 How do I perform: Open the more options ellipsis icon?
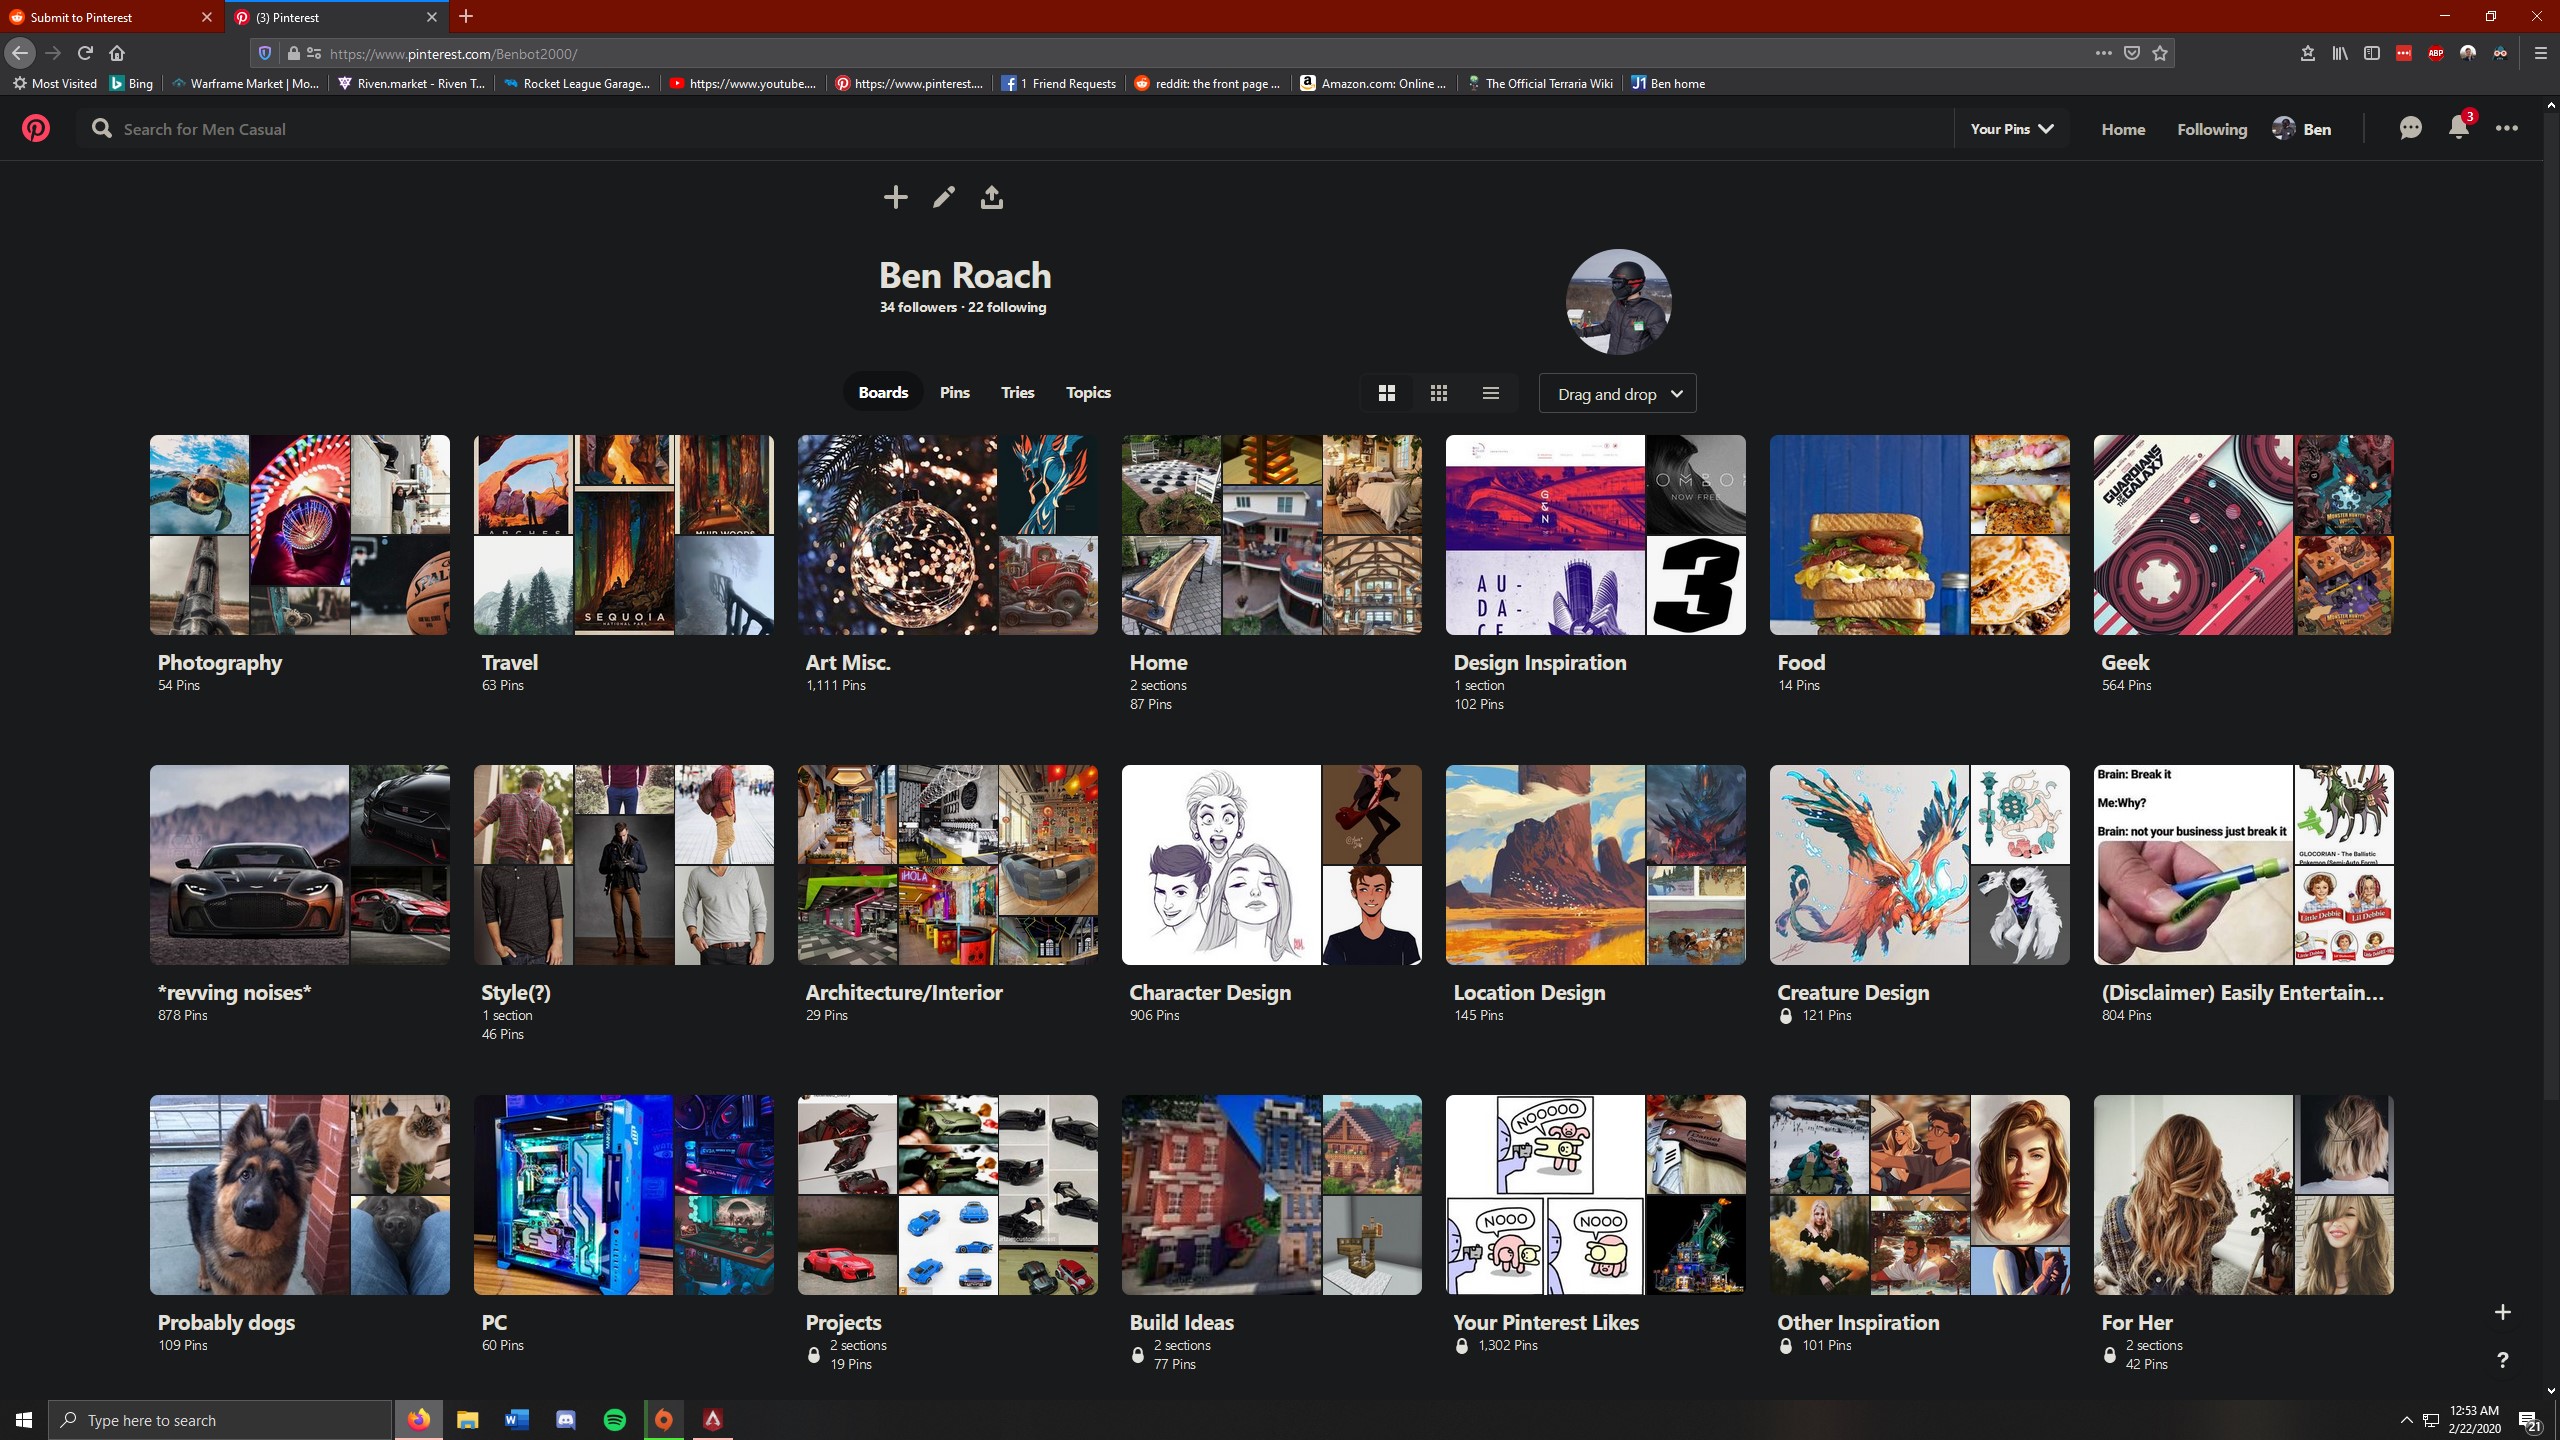[x=2506, y=128]
